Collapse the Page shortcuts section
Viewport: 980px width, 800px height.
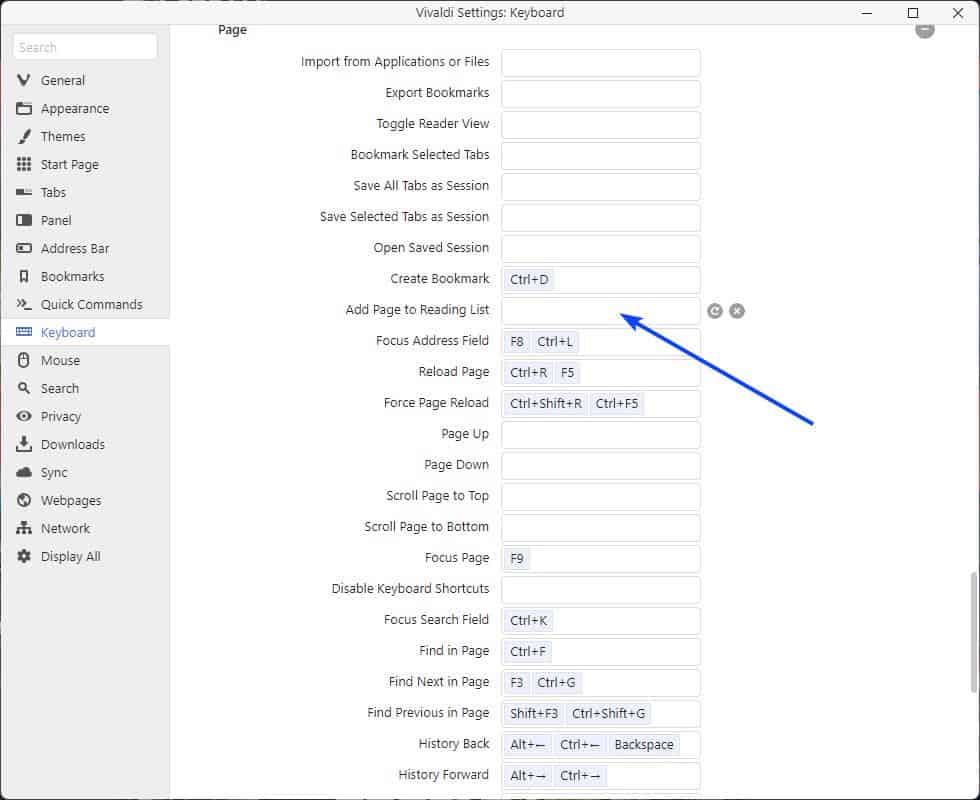pos(923,30)
